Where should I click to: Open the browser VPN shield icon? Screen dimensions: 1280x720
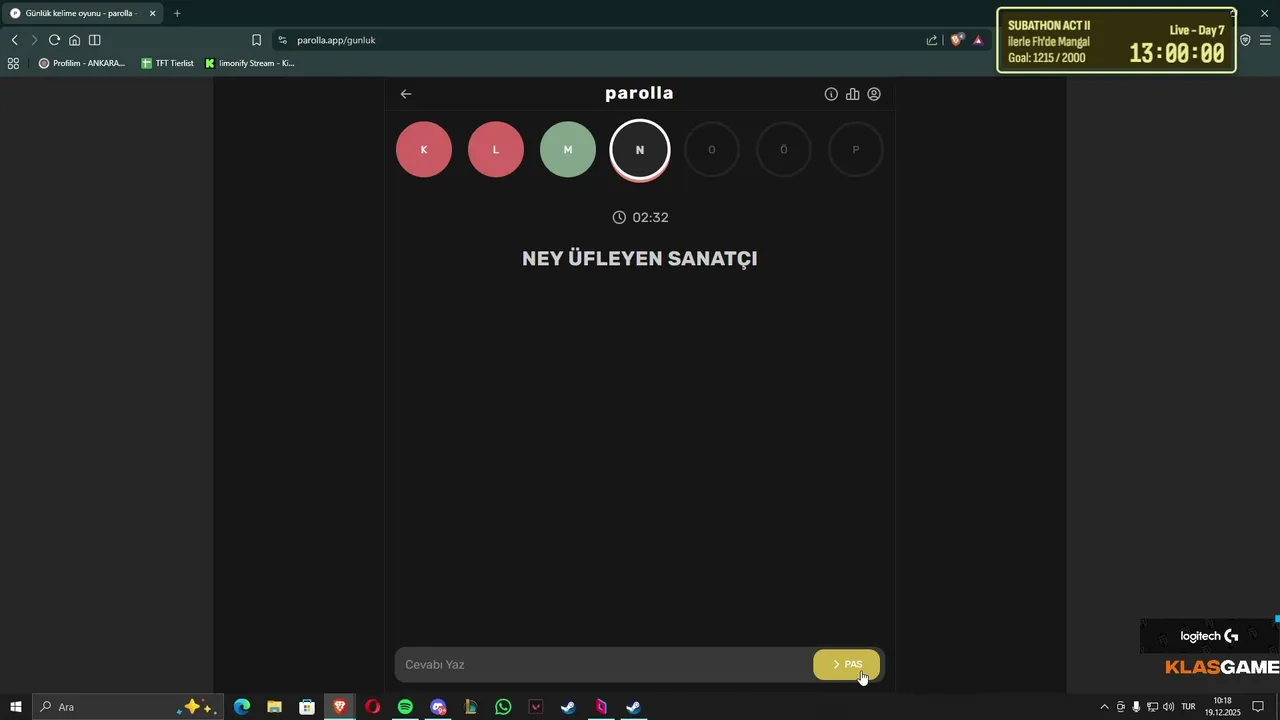(1245, 40)
